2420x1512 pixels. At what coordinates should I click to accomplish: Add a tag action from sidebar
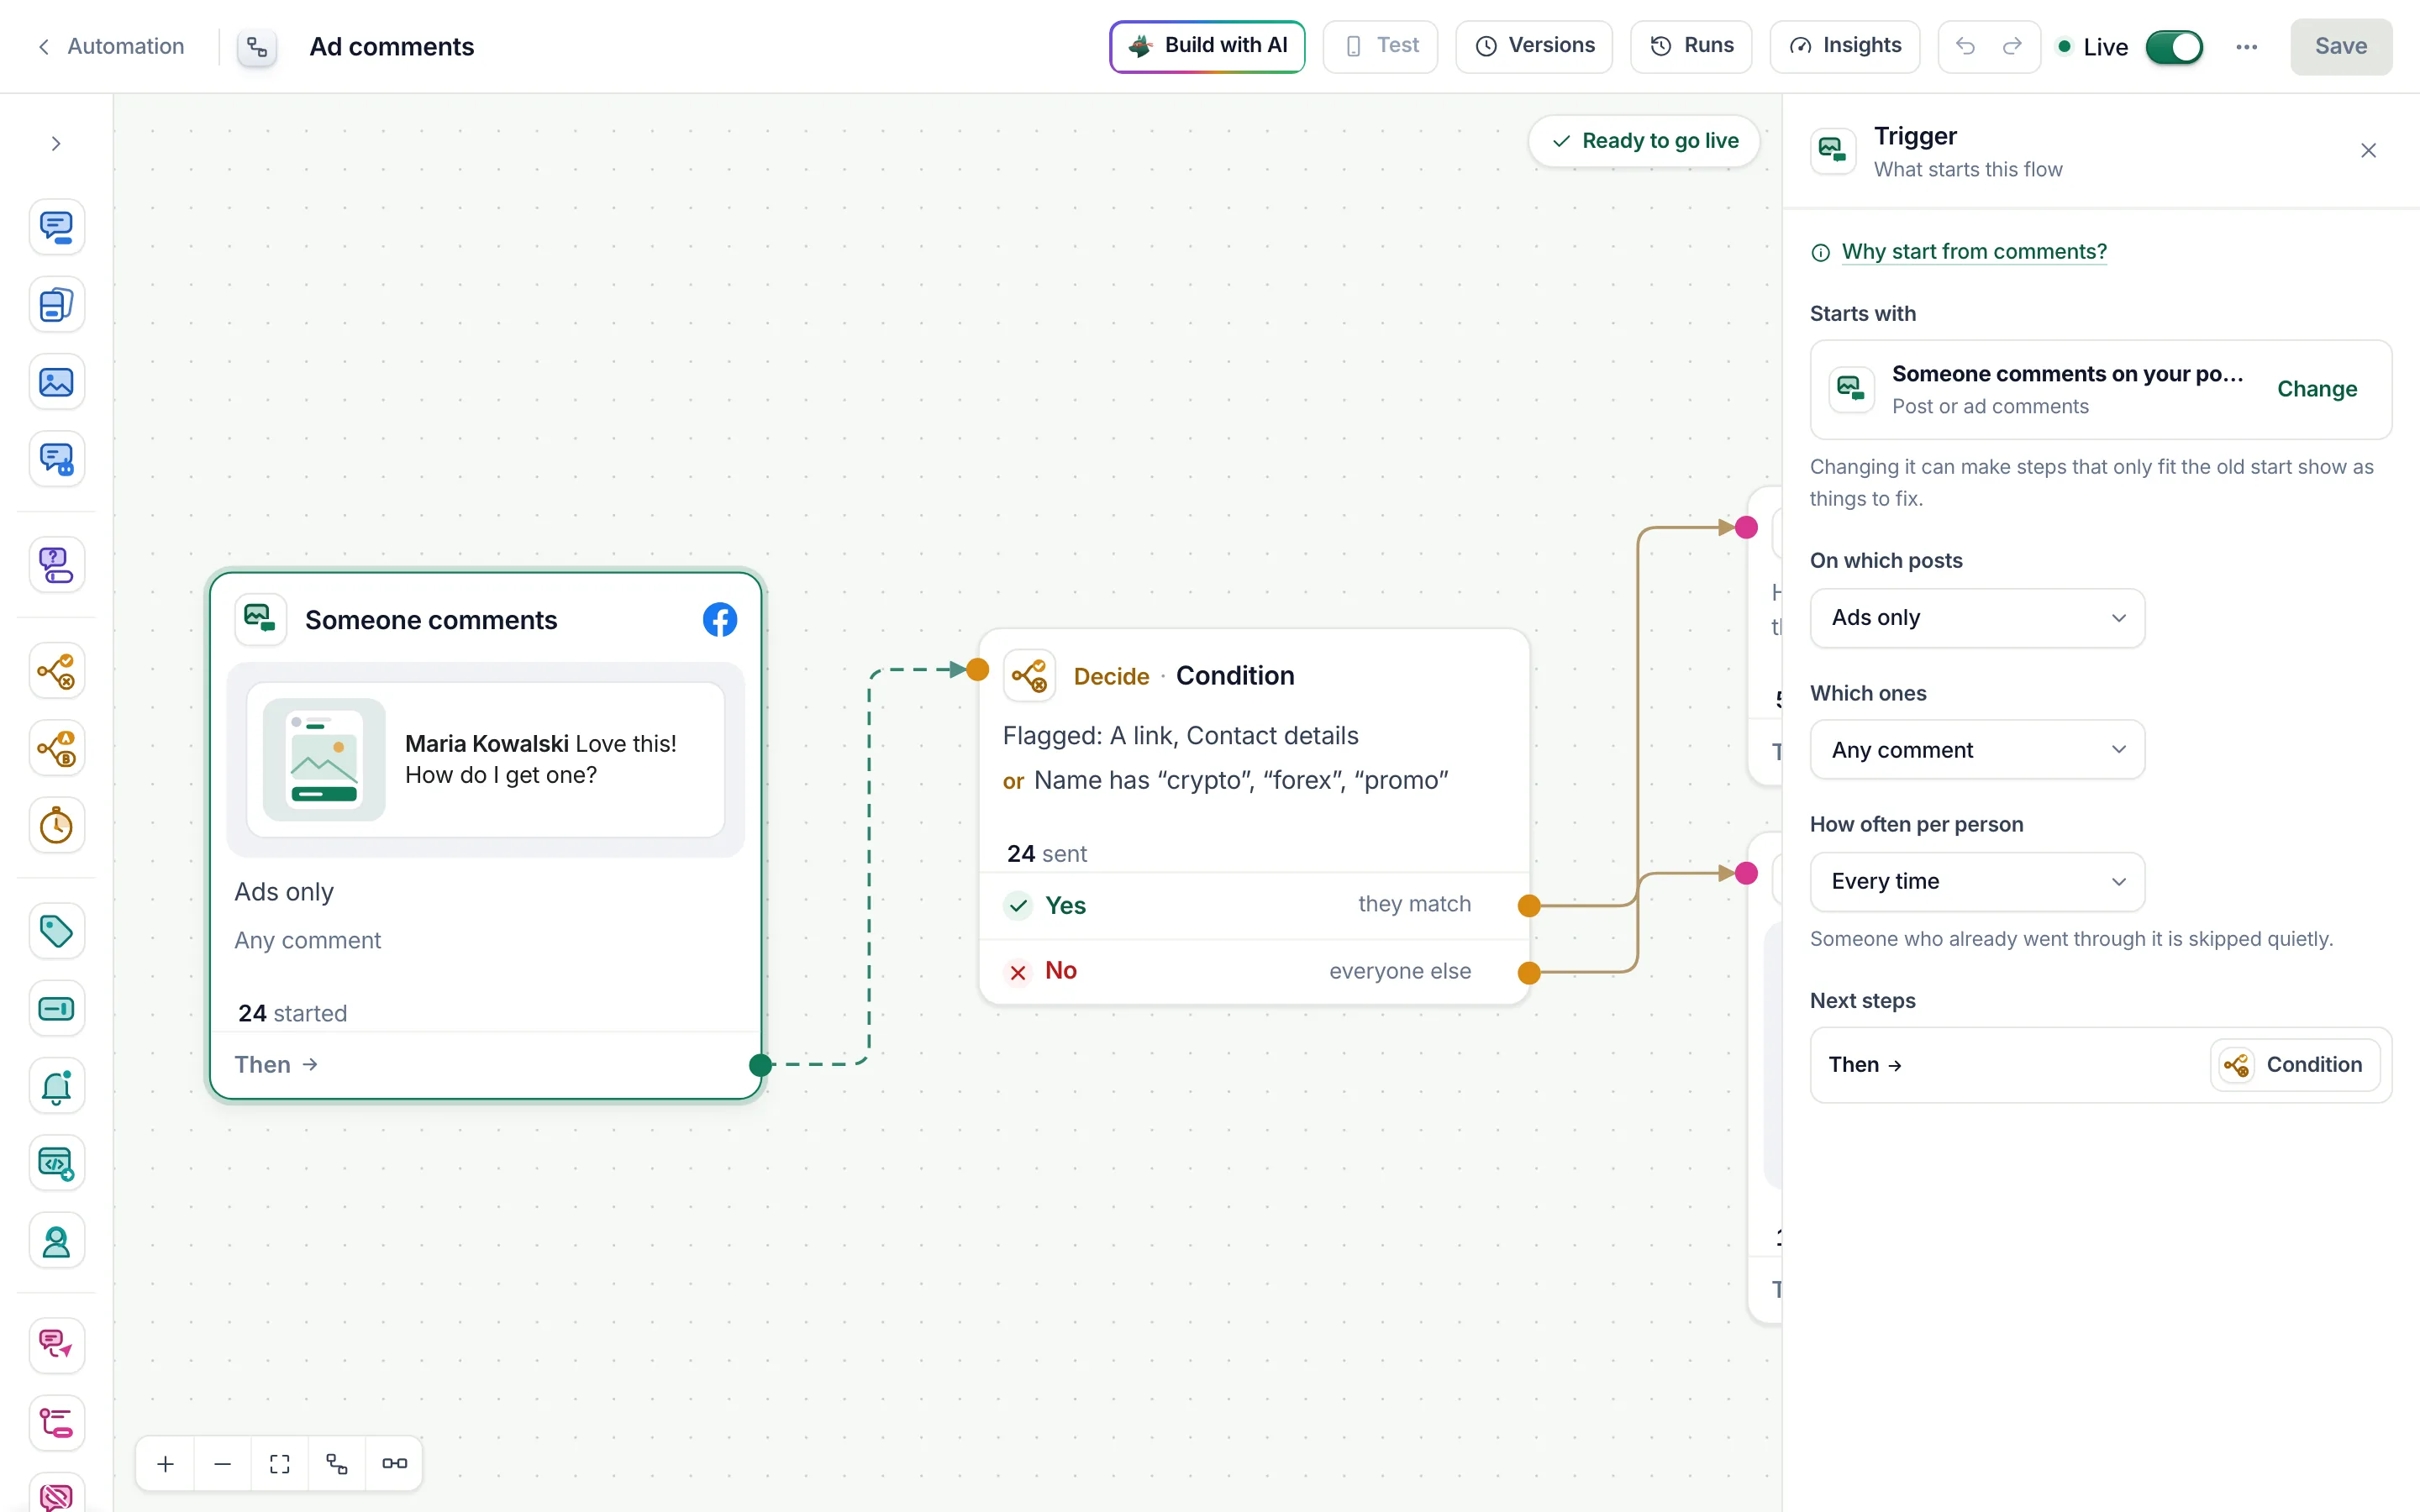[56, 932]
